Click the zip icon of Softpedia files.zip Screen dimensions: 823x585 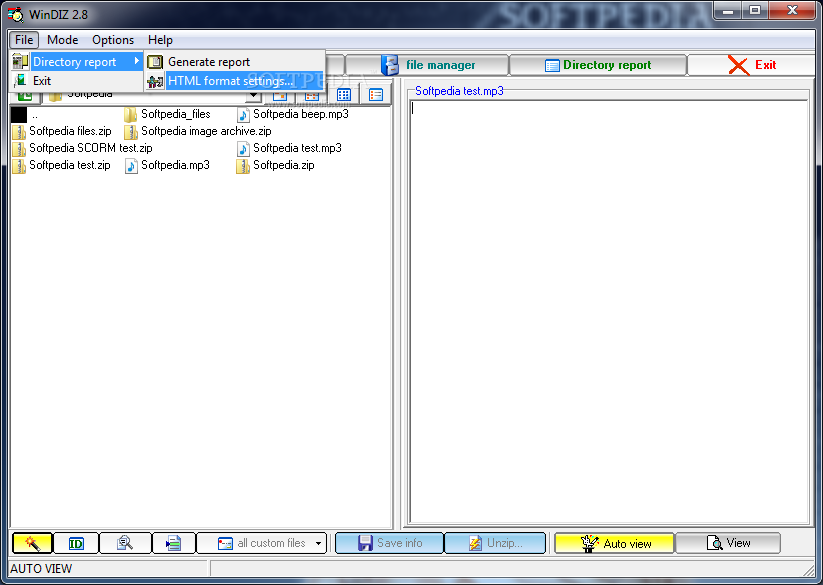click(19, 132)
